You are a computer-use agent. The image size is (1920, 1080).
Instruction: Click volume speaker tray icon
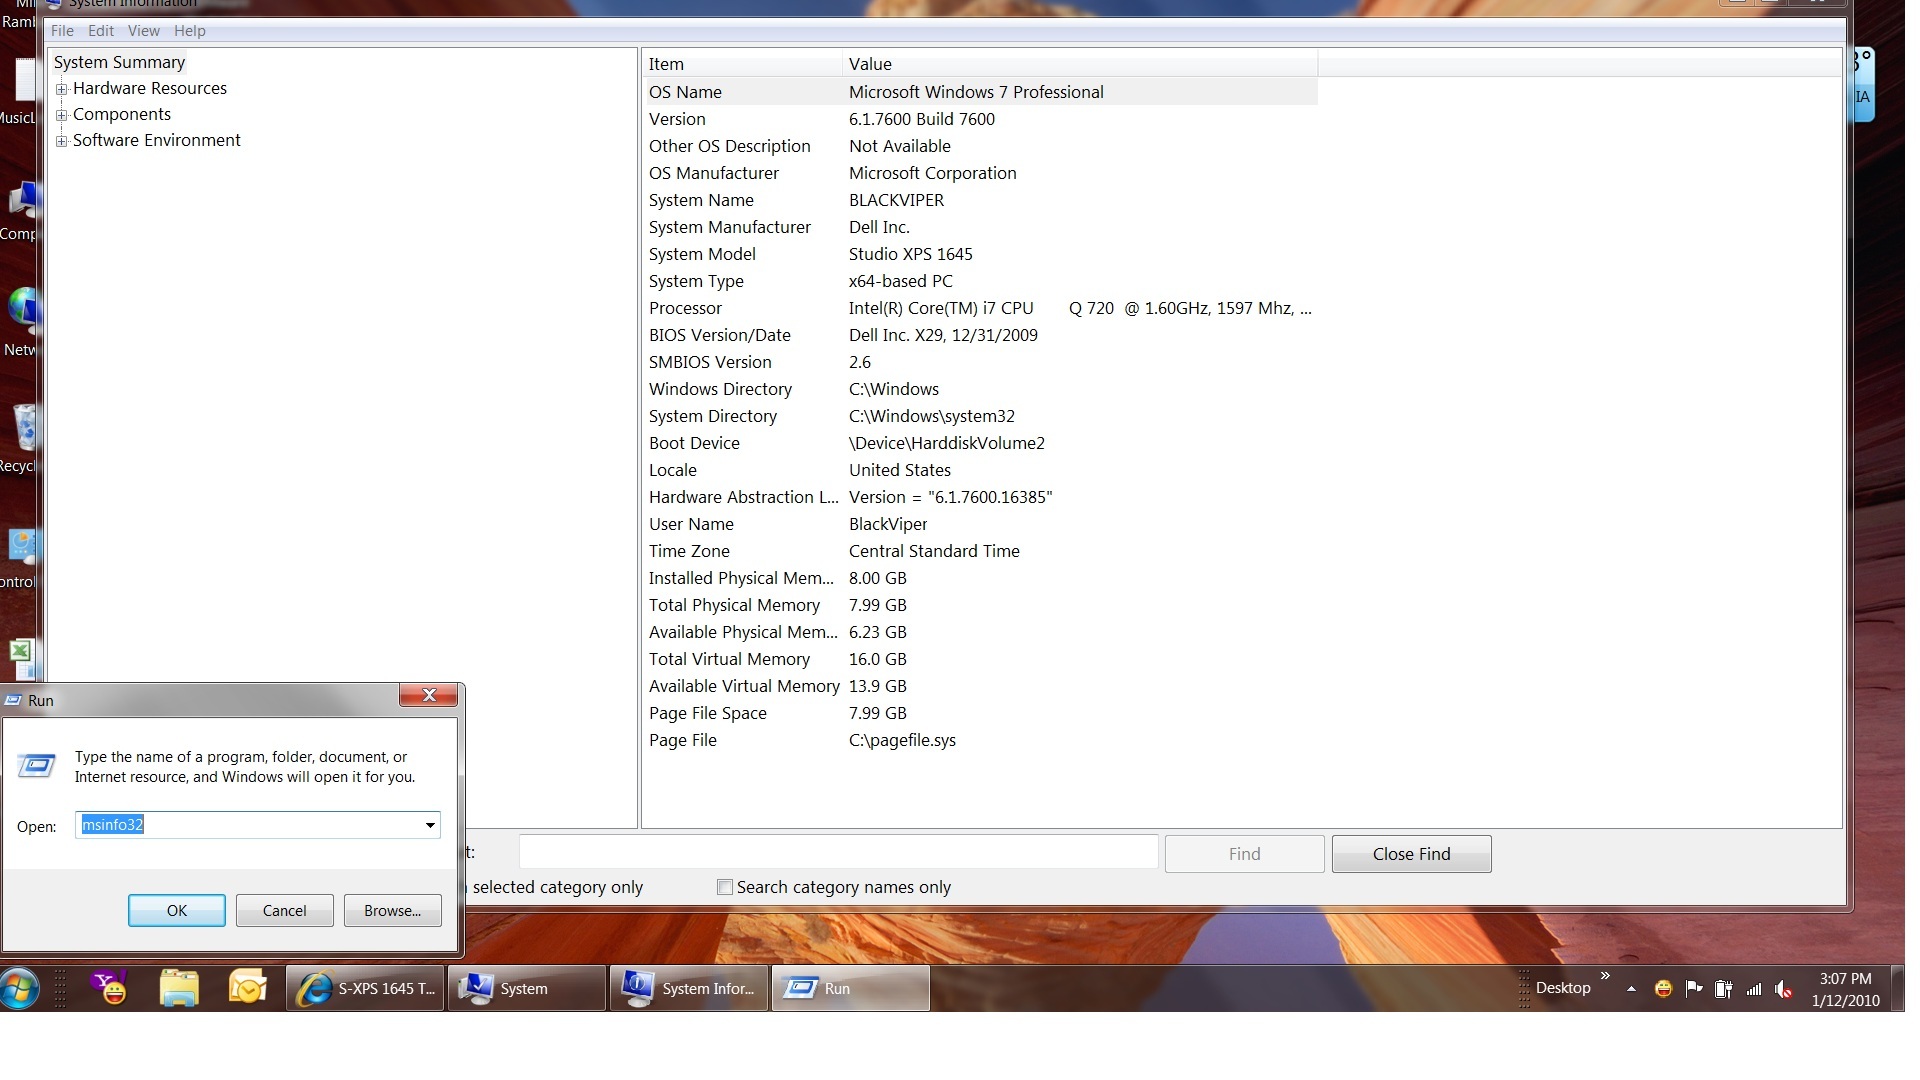click(1784, 989)
